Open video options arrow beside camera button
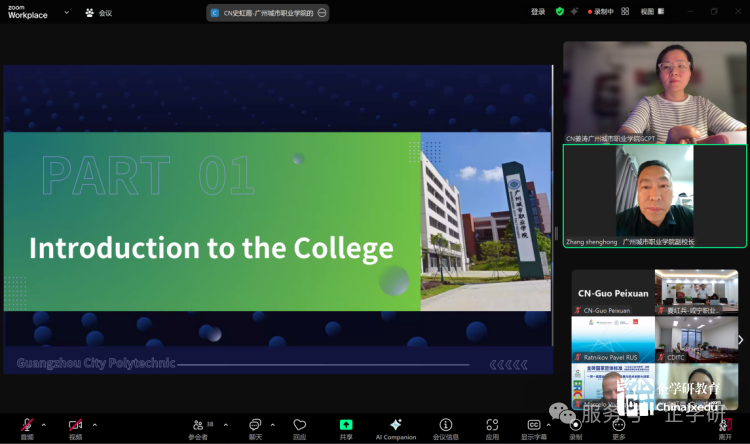Image resolution: width=750 pixels, height=444 pixels. click(x=94, y=425)
